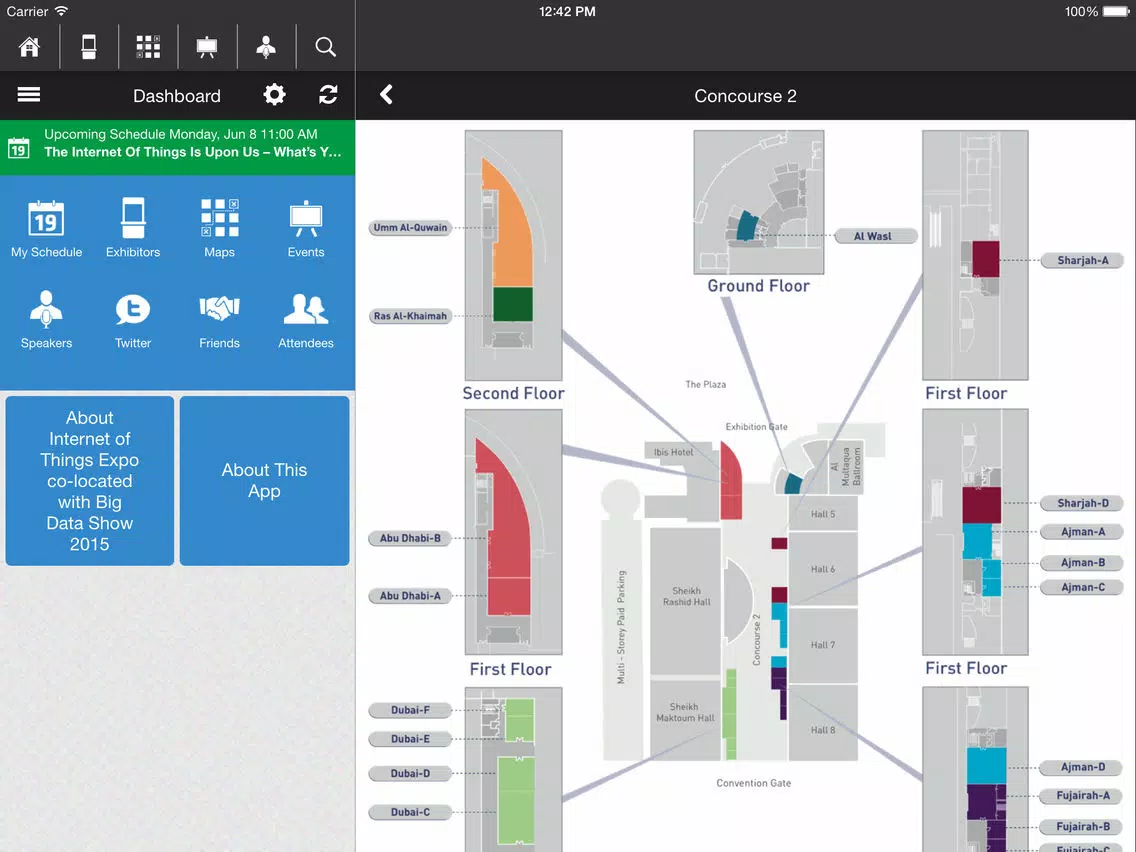Open the My Schedule calendar icon
This screenshot has width=1136, height=852.
[46, 218]
